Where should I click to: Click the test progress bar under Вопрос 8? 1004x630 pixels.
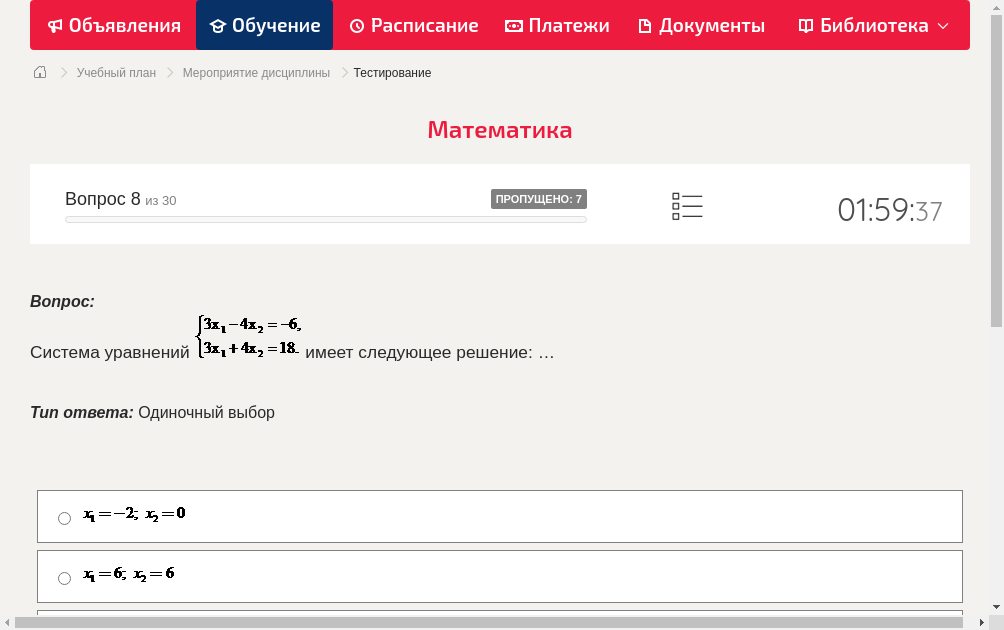coord(325,219)
